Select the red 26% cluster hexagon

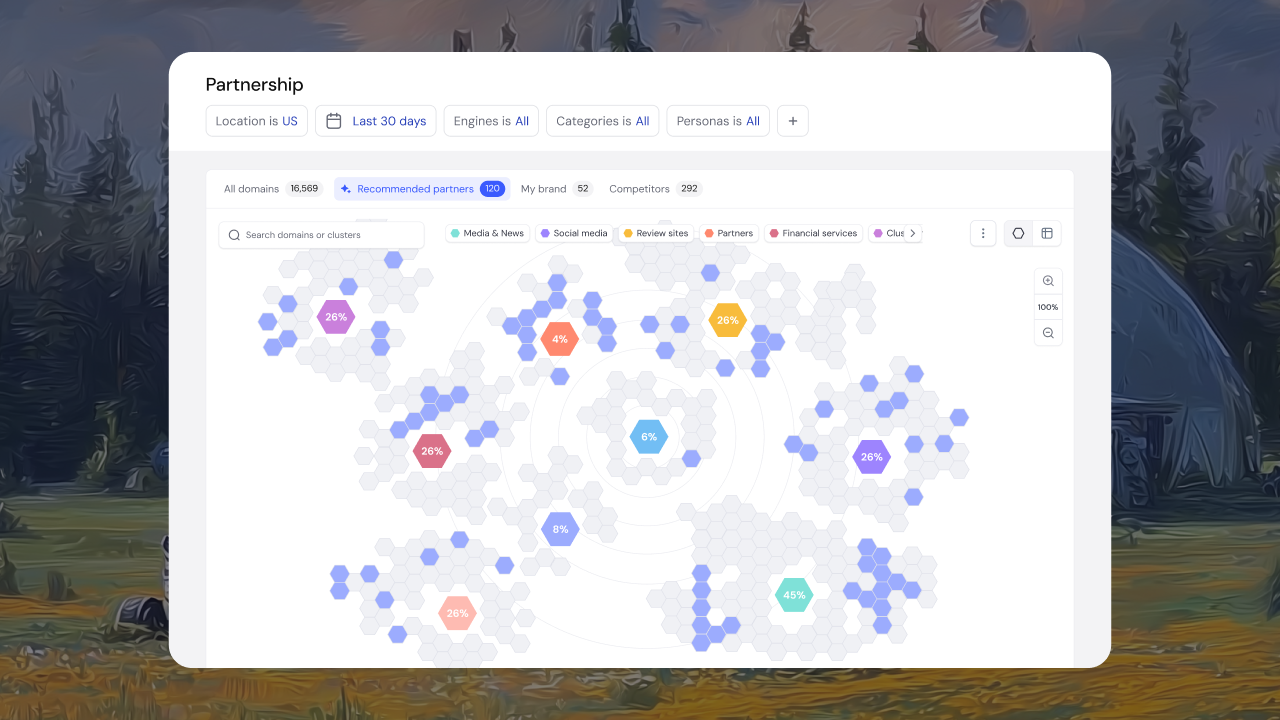coord(432,451)
